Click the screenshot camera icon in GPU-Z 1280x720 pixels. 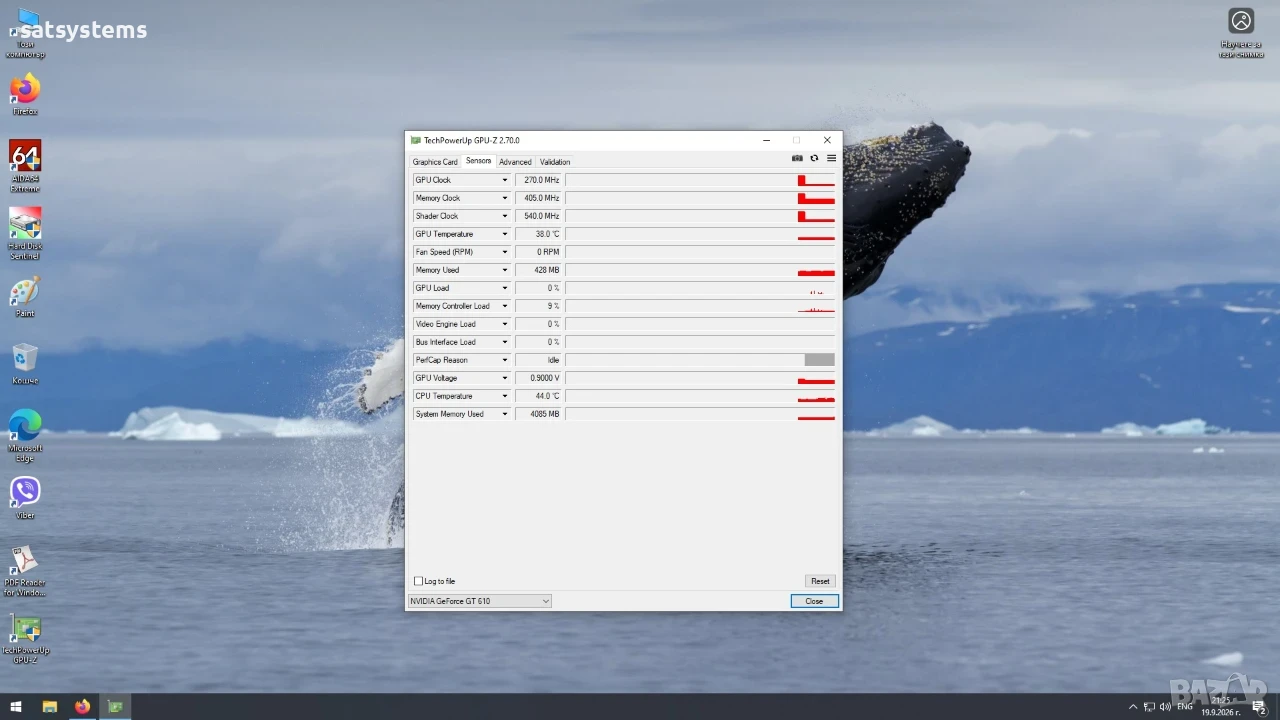click(x=797, y=158)
